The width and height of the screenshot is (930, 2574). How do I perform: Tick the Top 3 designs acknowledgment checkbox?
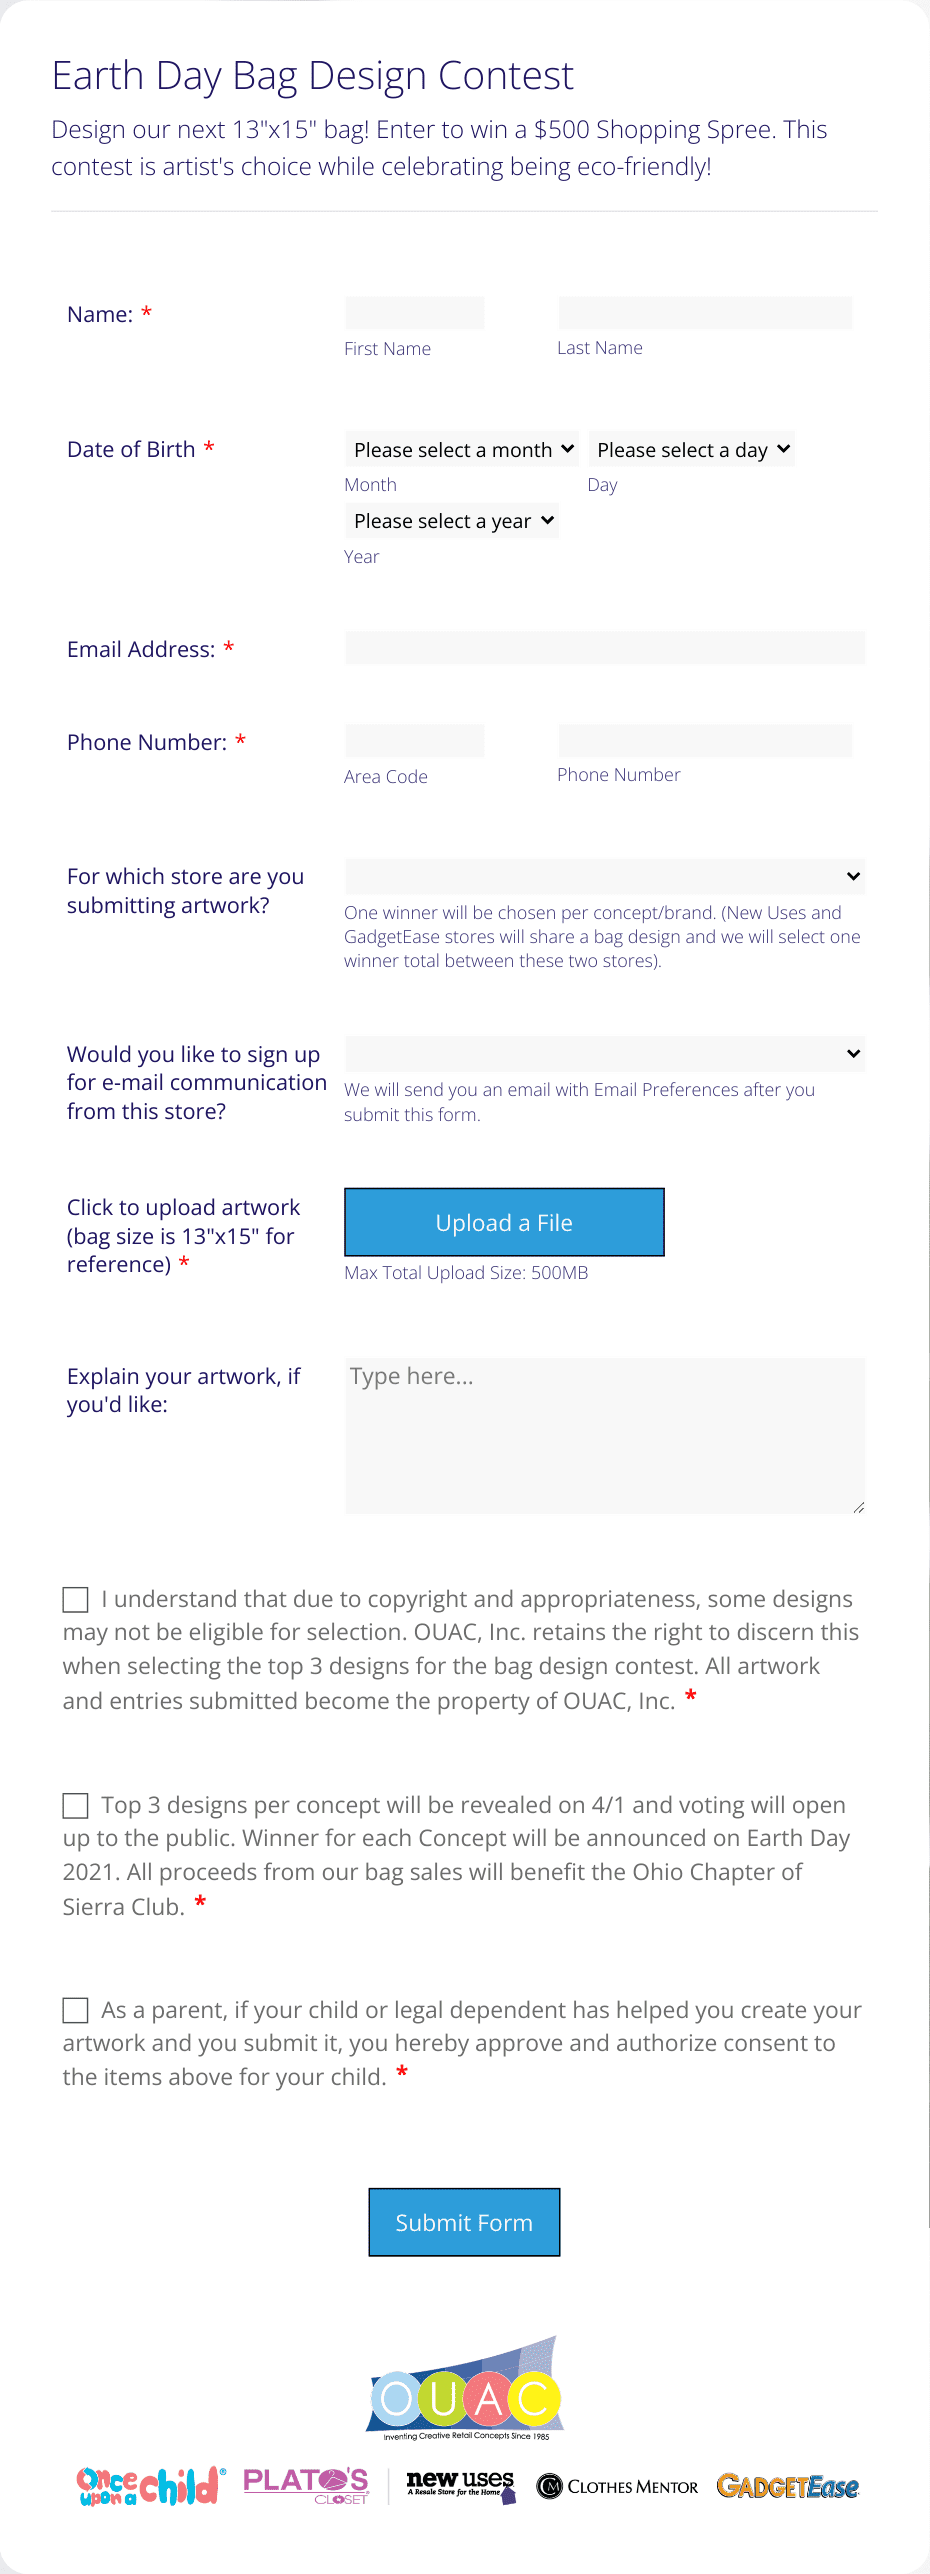click(x=76, y=1806)
